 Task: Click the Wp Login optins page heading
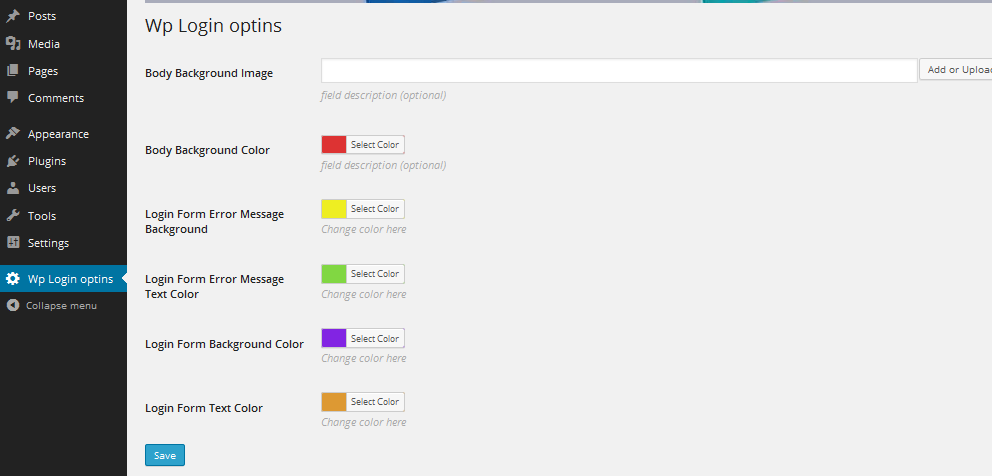click(x=213, y=26)
